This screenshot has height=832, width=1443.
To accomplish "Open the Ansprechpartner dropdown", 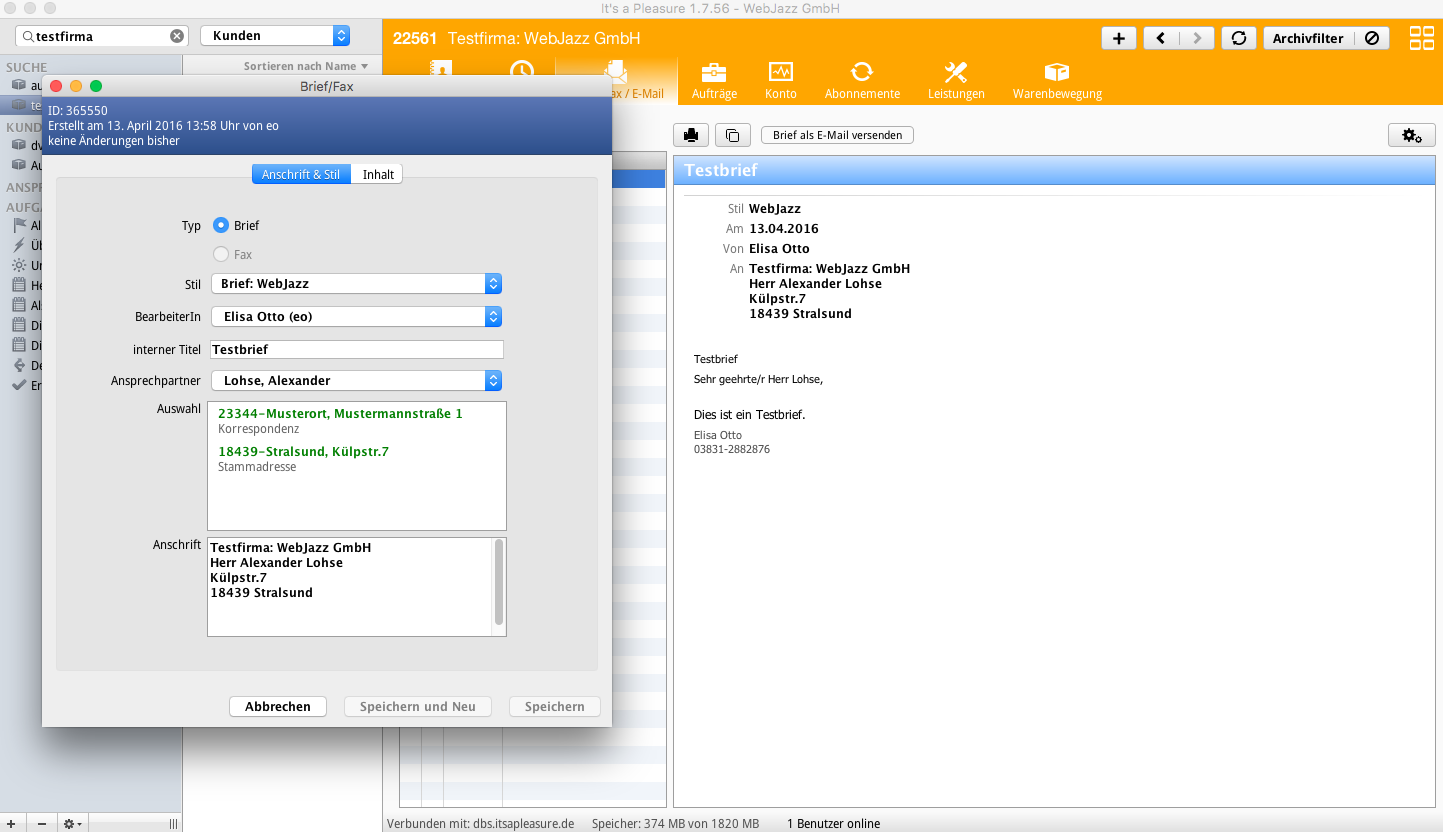I will pos(356,381).
